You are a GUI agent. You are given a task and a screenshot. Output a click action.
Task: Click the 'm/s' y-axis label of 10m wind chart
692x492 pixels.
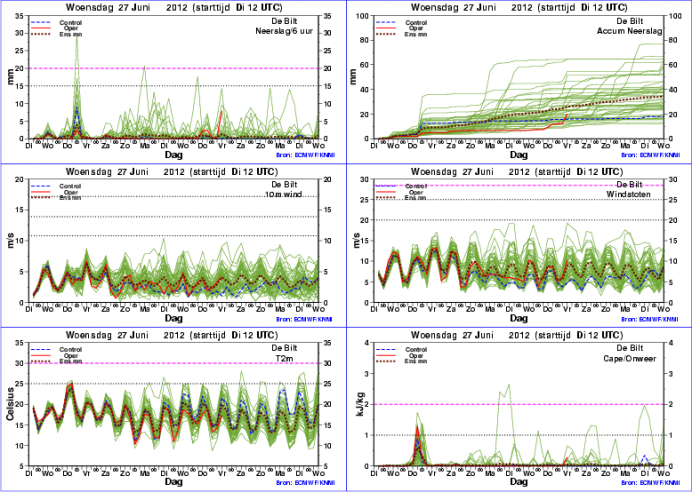[x=11, y=241]
